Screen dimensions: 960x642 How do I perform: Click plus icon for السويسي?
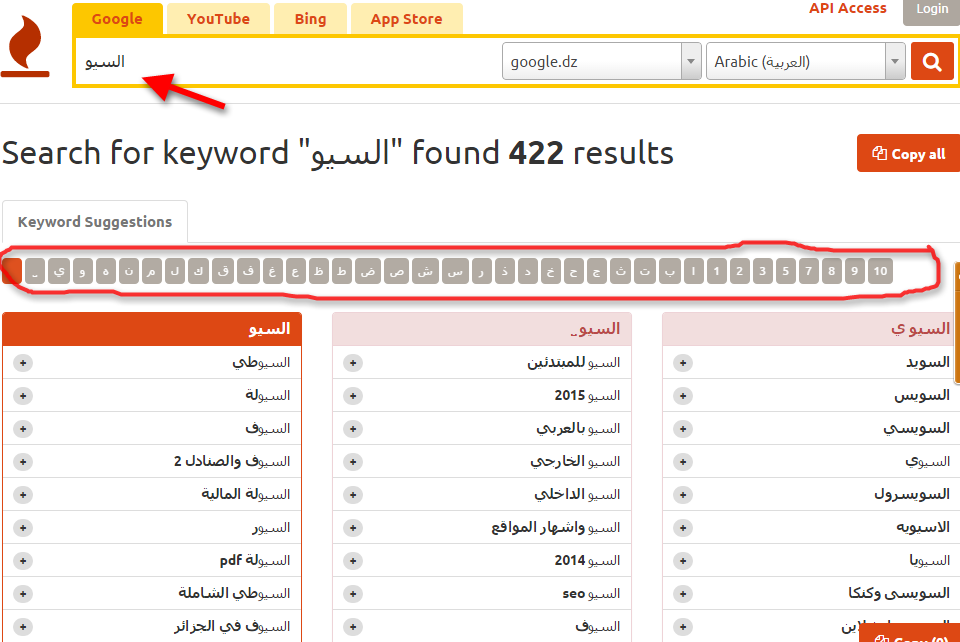[x=683, y=429]
